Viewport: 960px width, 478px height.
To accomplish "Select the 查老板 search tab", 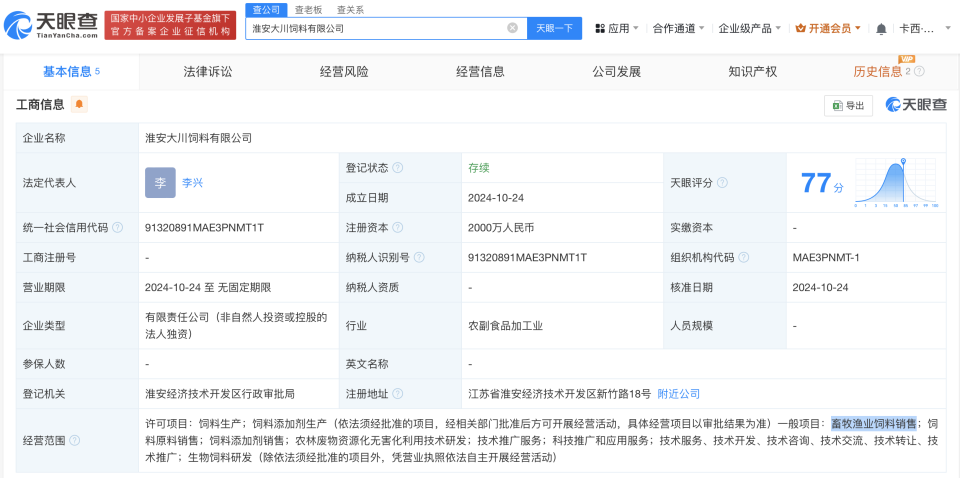I will pyautogui.click(x=308, y=9).
